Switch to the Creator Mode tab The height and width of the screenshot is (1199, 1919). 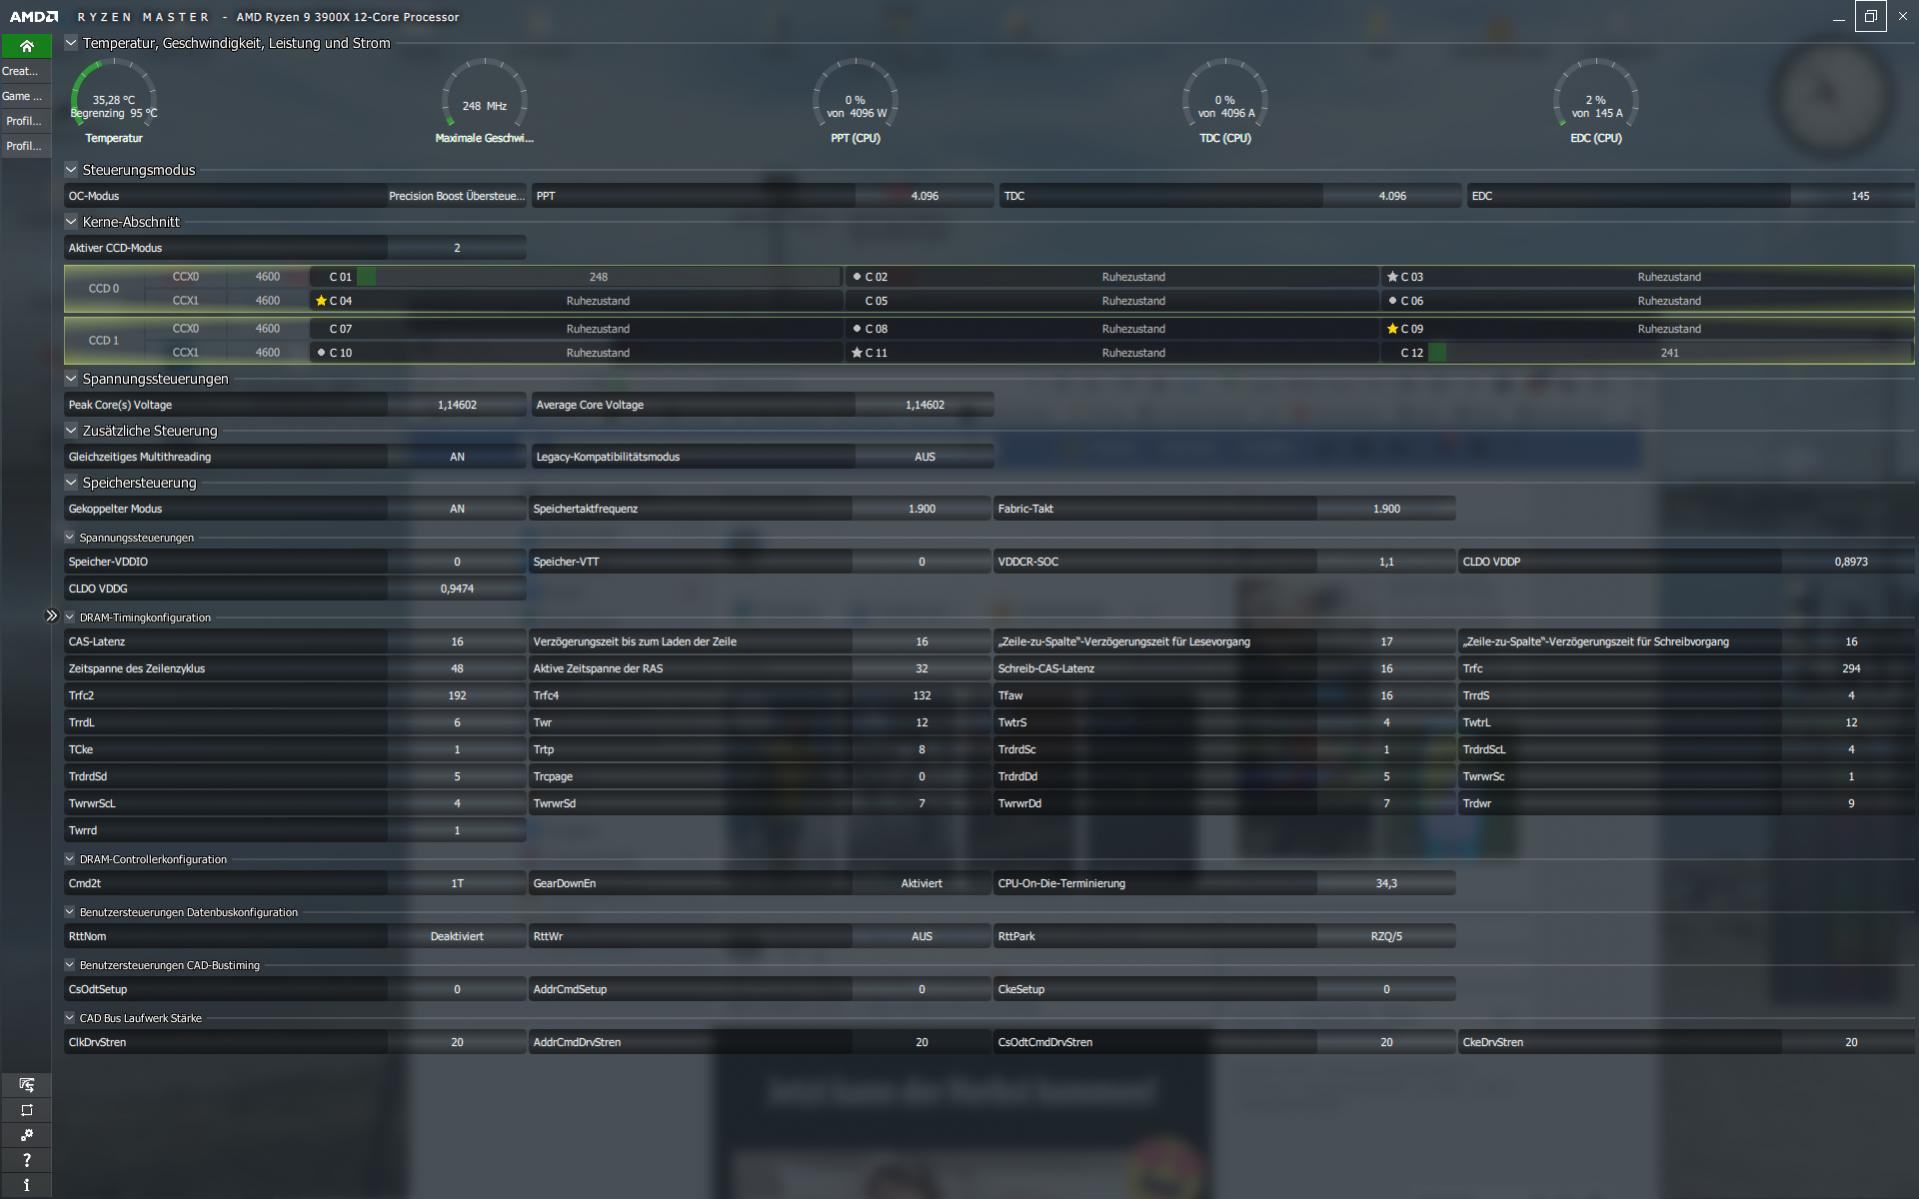tap(26, 71)
